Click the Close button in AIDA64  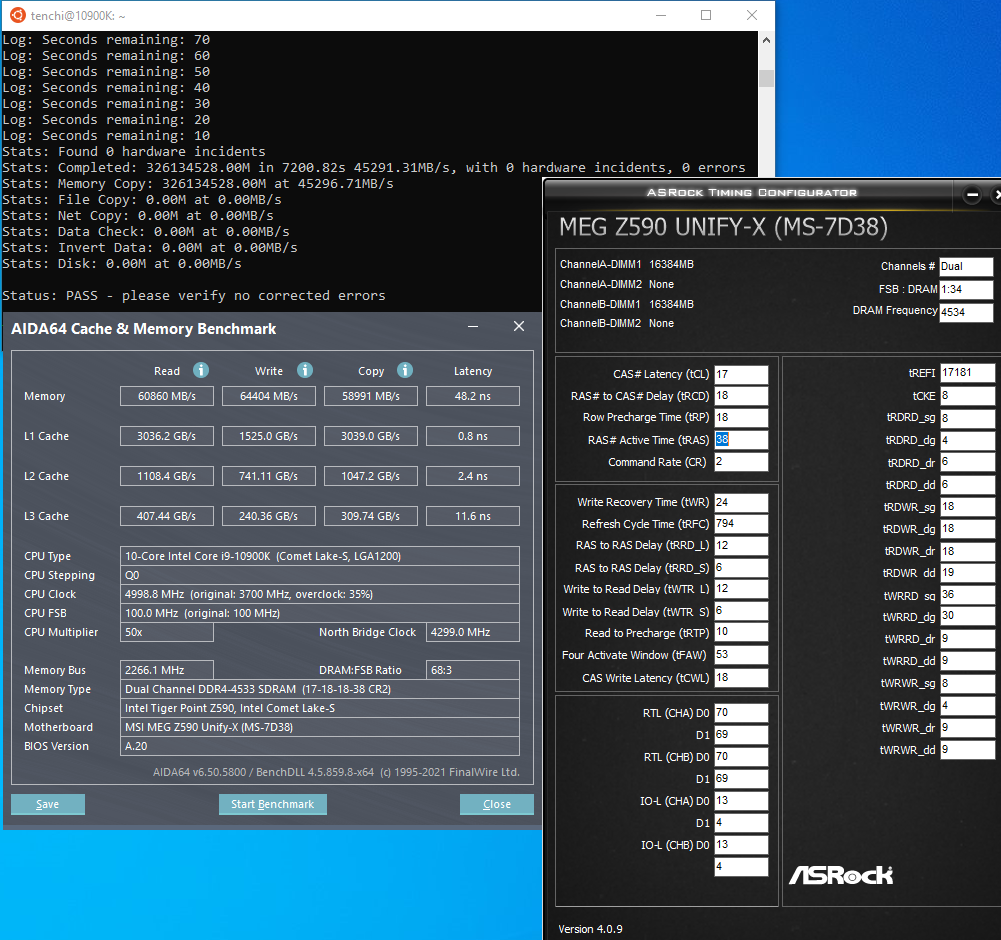[x=497, y=805]
